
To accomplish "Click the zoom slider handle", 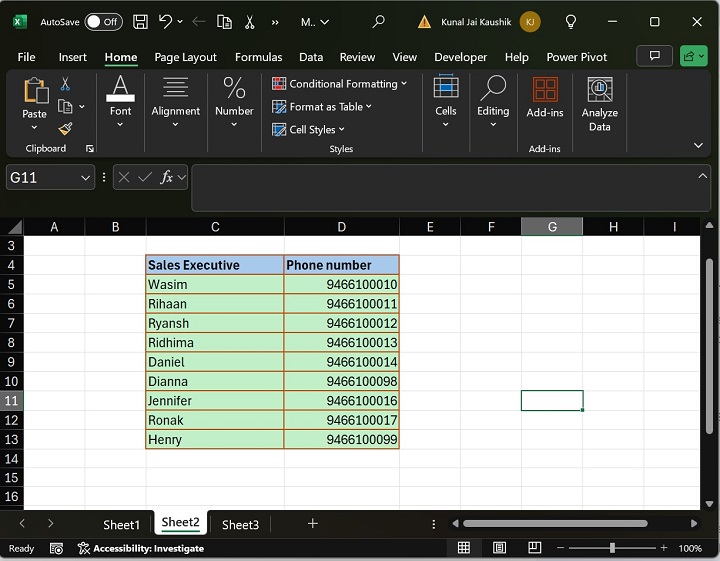I will coord(612,548).
